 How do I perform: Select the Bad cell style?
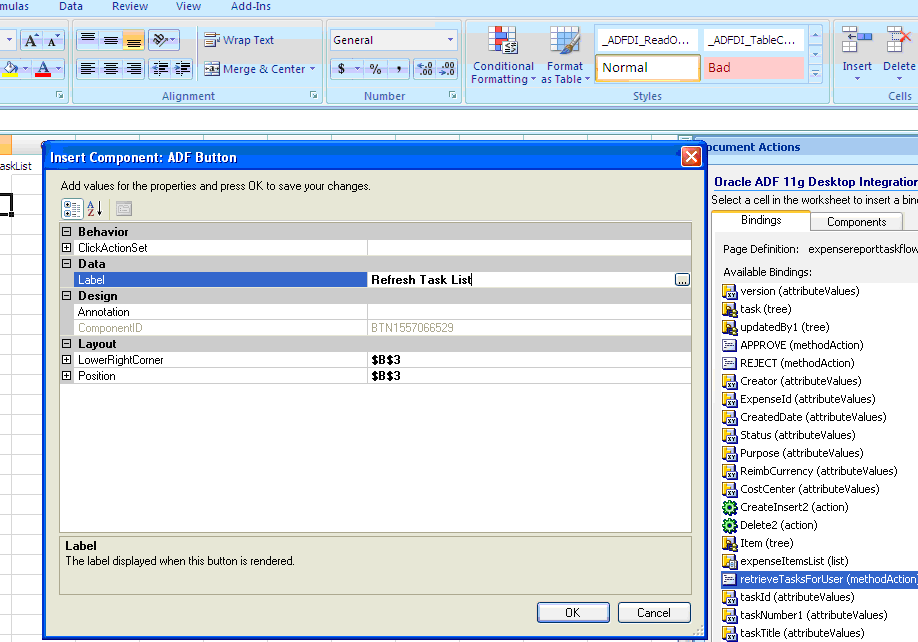point(753,67)
